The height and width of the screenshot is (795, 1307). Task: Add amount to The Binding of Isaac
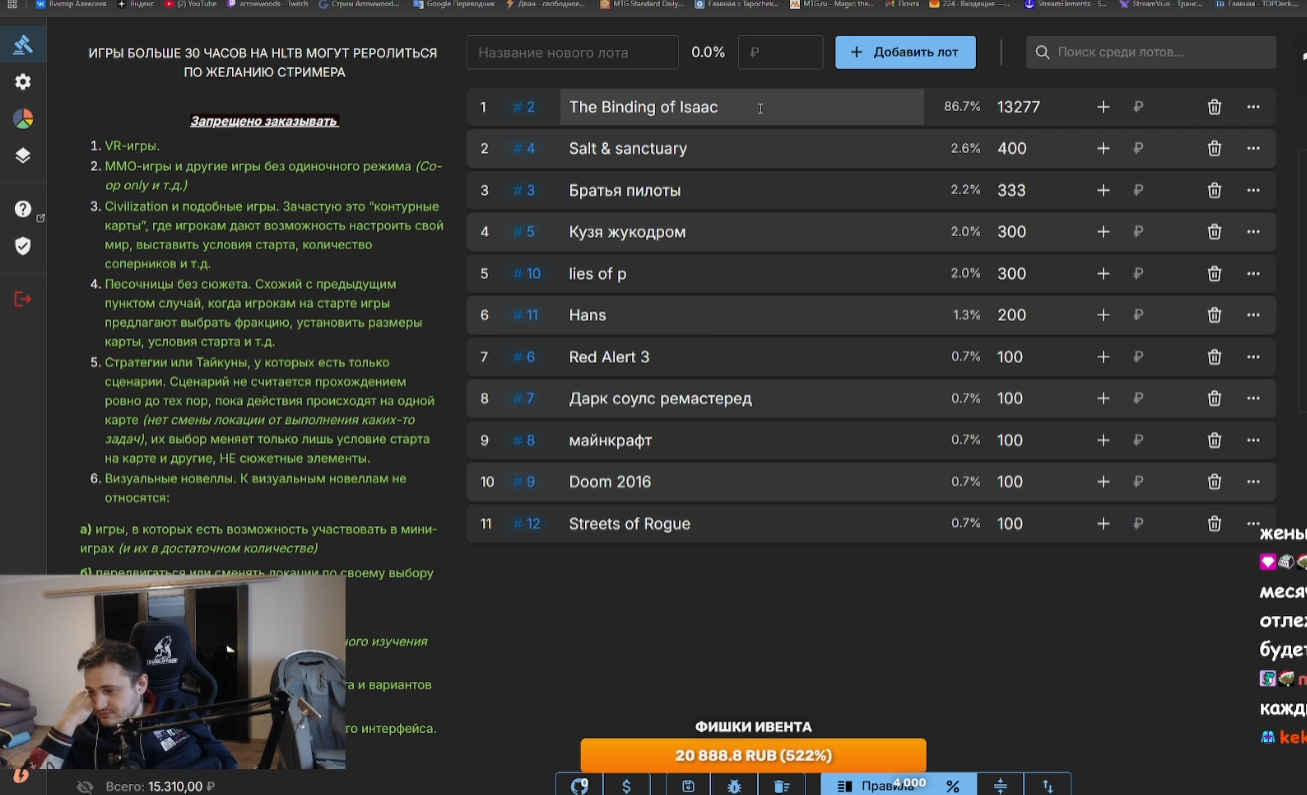(x=1103, y=107)
